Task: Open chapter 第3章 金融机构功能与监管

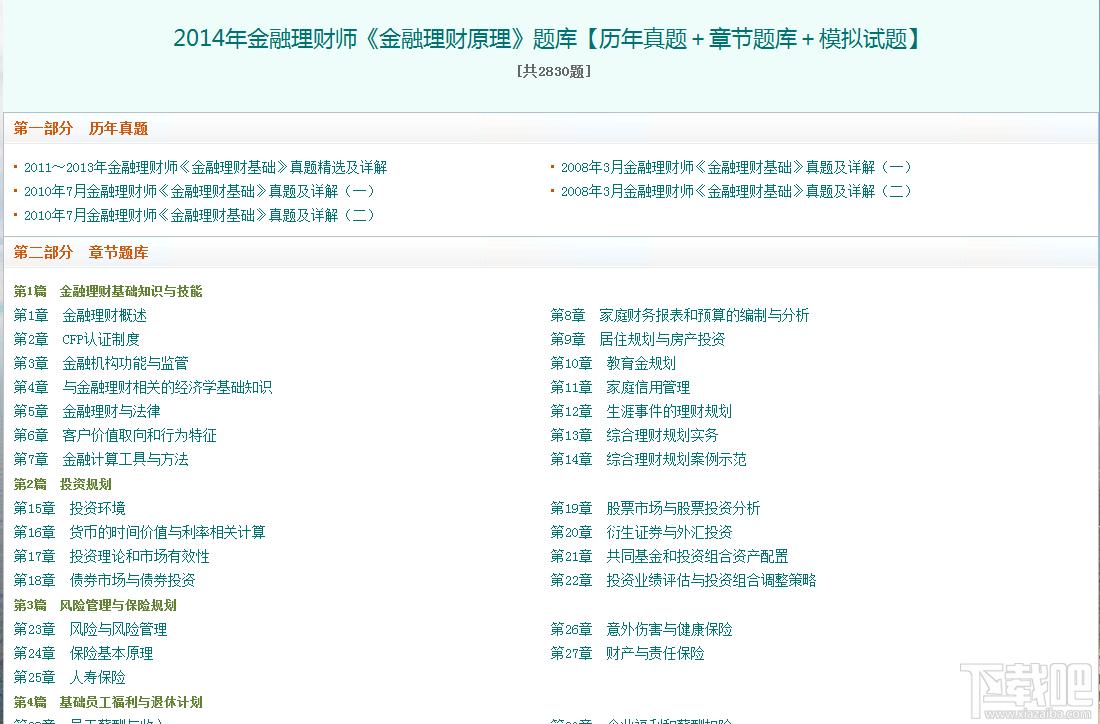Action: click(101, 363)
